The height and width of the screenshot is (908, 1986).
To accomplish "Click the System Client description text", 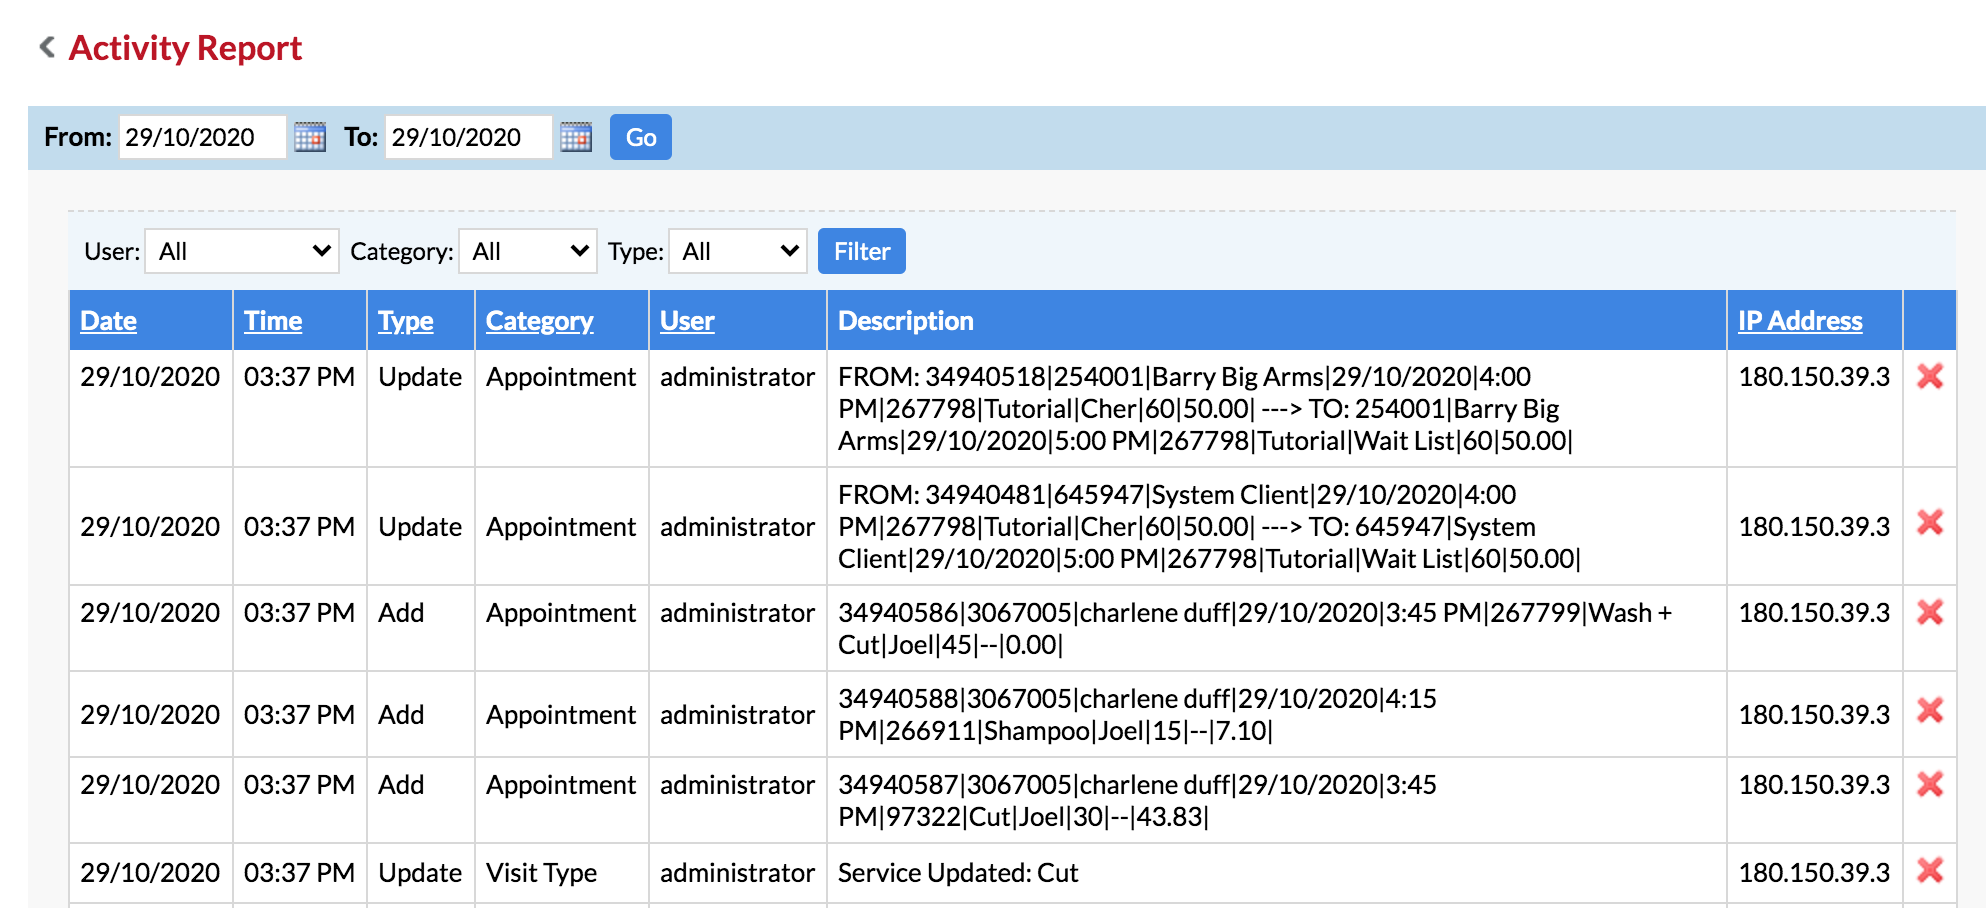I will tap(1209, 526).
